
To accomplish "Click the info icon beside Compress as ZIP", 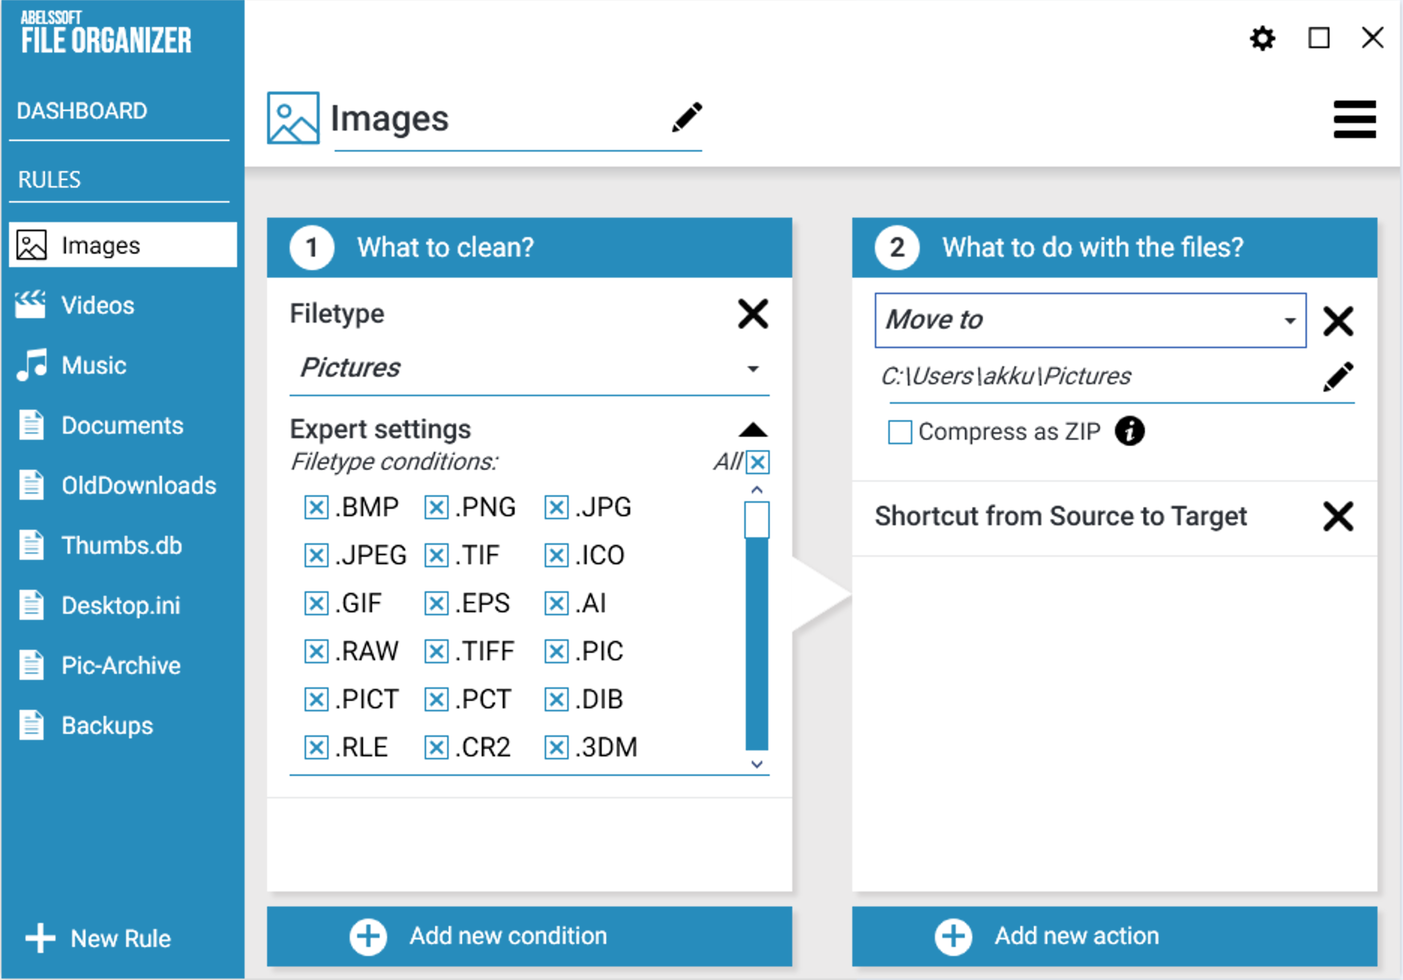I will [1130, 431].
